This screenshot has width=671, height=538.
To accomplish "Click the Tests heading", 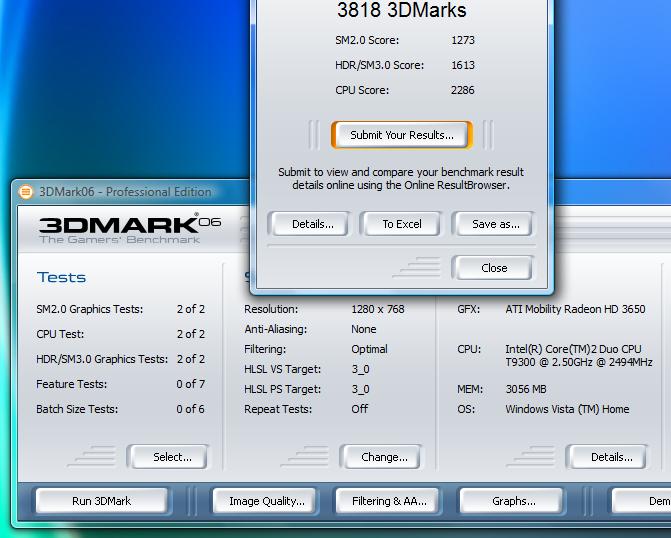I will 61,277.
